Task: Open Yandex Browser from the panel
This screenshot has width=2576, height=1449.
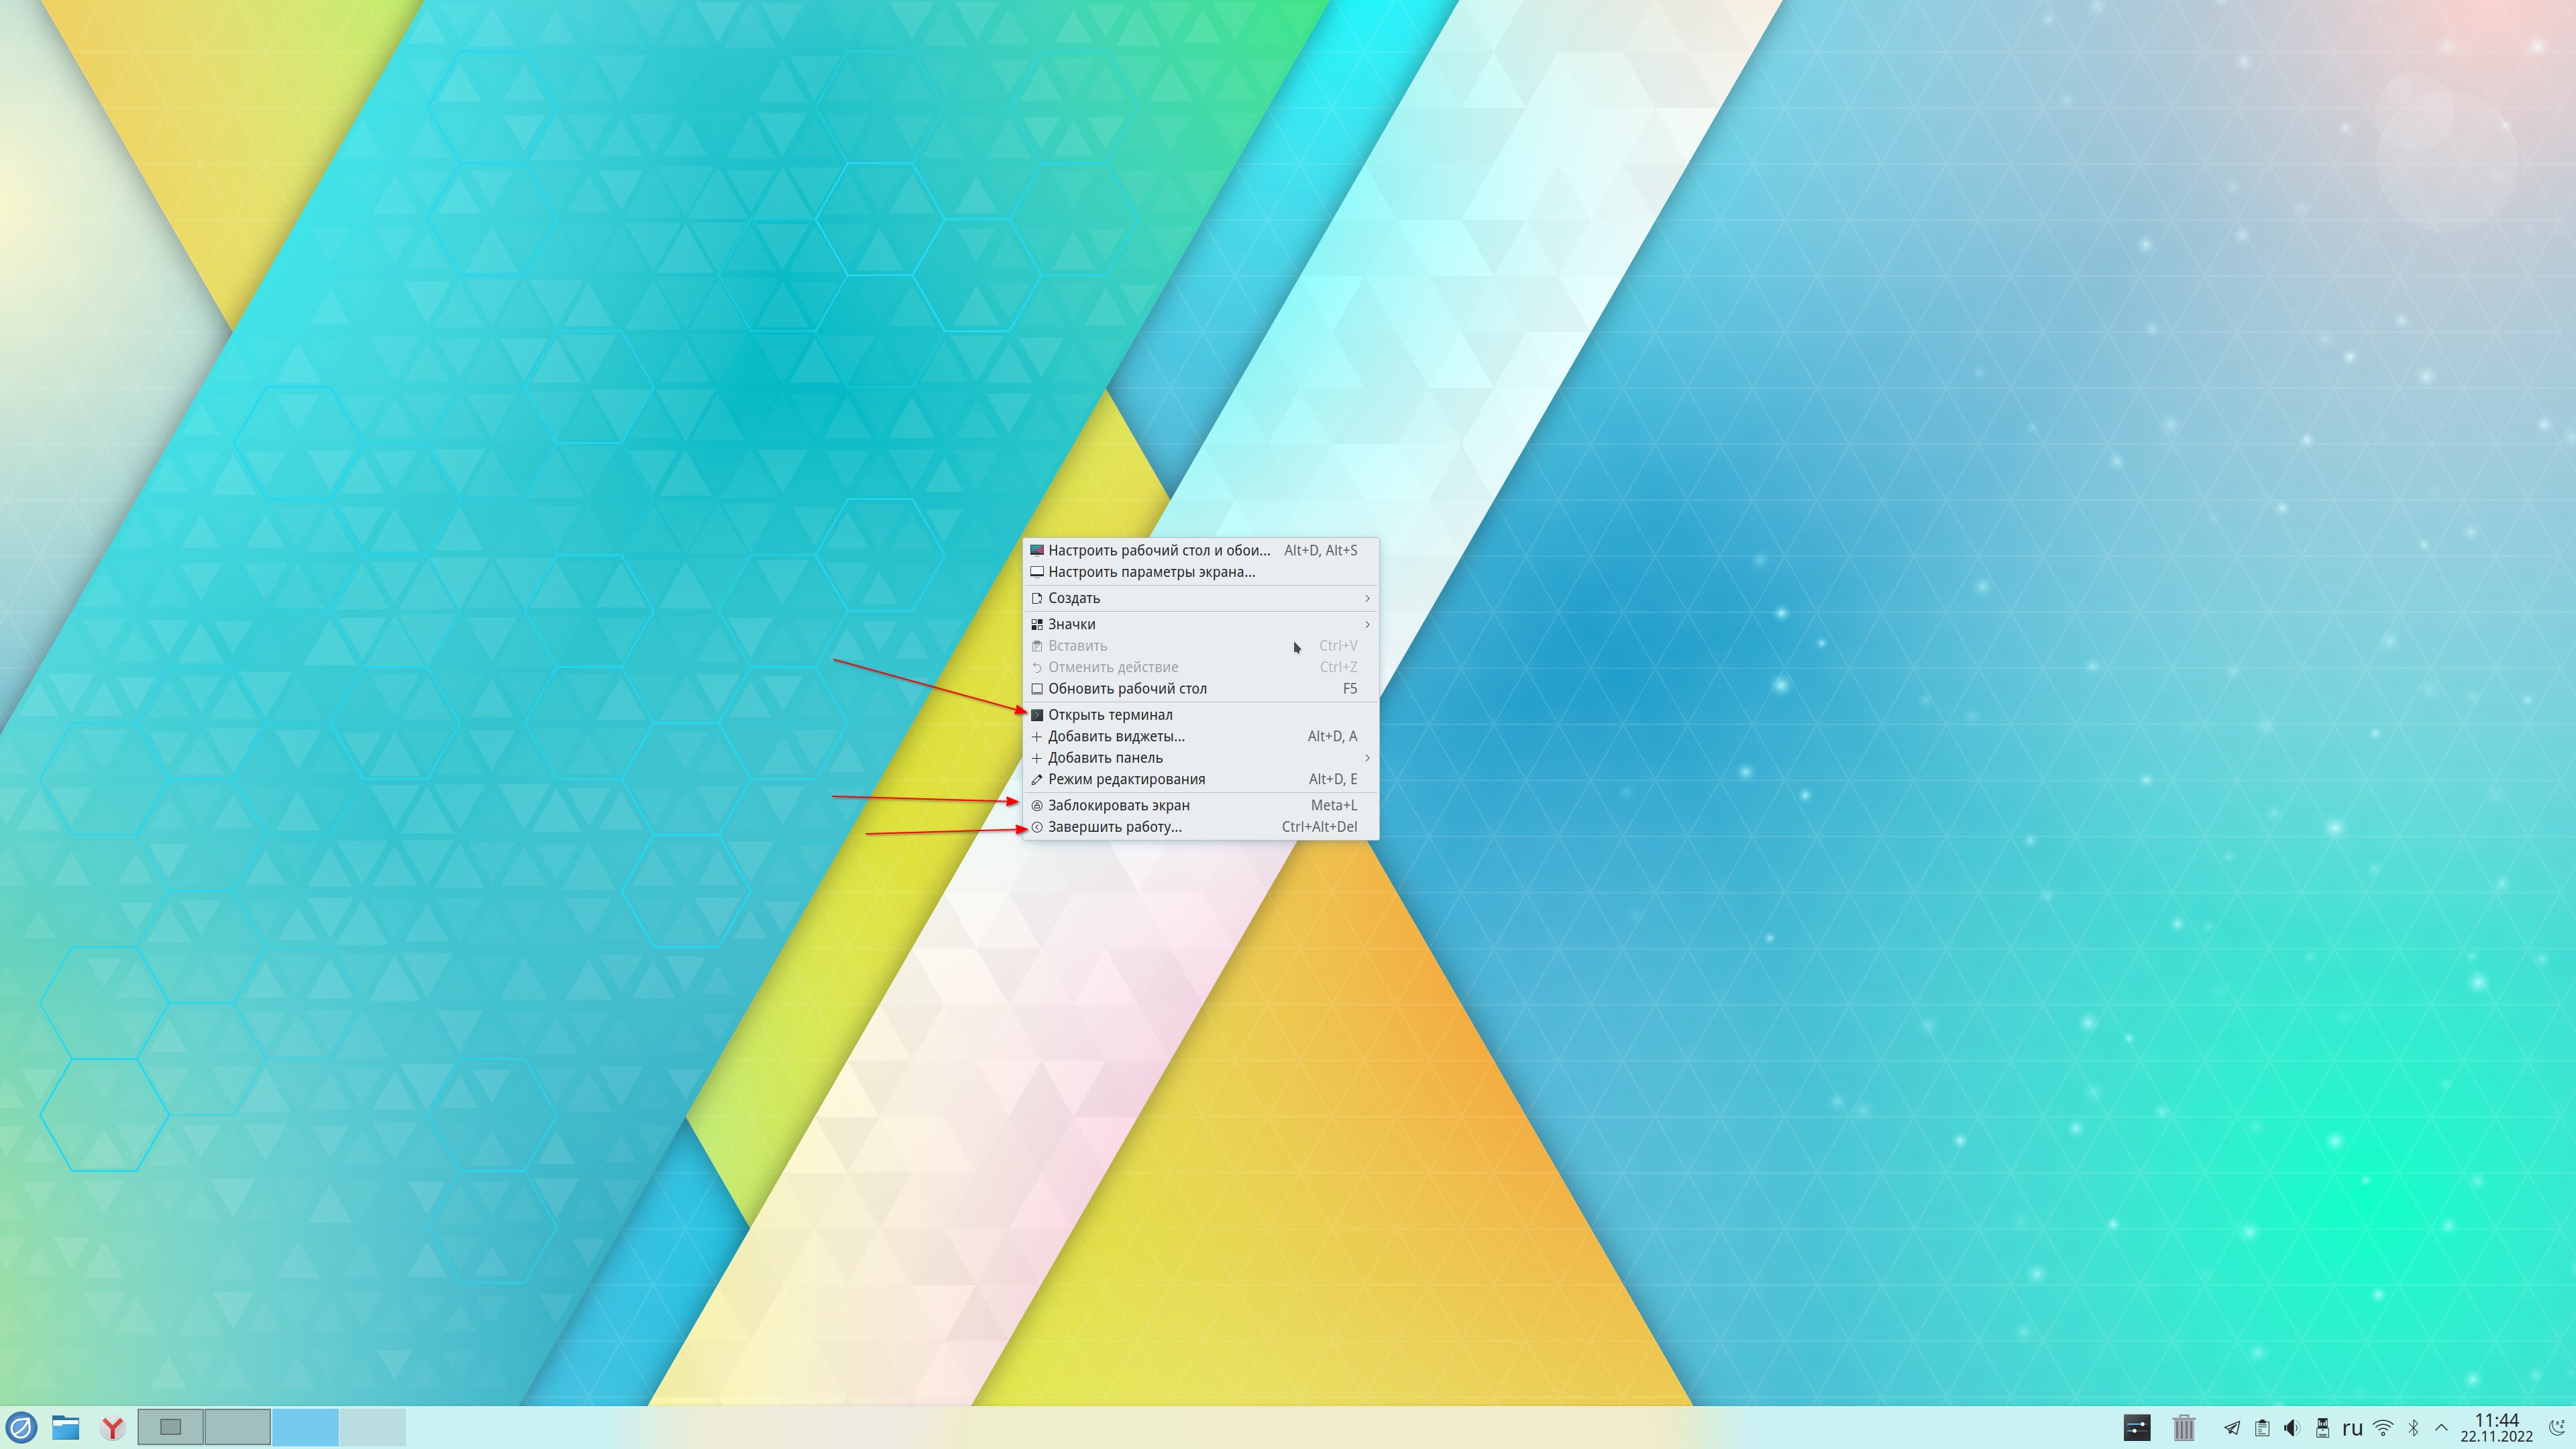Action: (113, 1427)
